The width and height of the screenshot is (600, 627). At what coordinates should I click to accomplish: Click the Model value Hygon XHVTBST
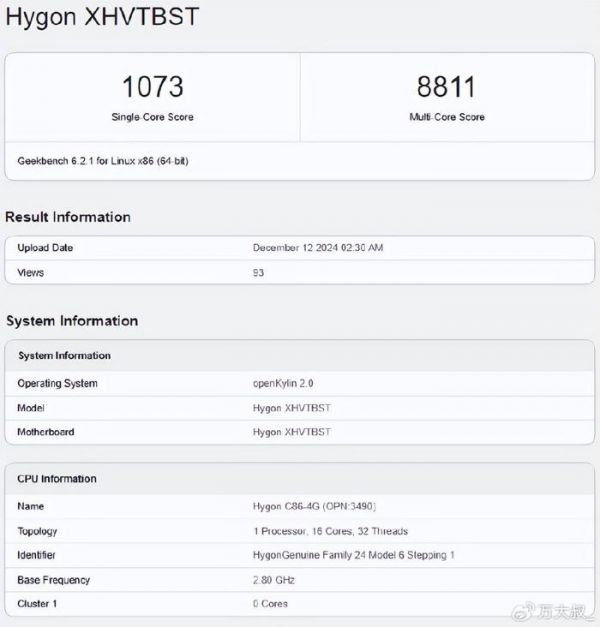point(291,408)
